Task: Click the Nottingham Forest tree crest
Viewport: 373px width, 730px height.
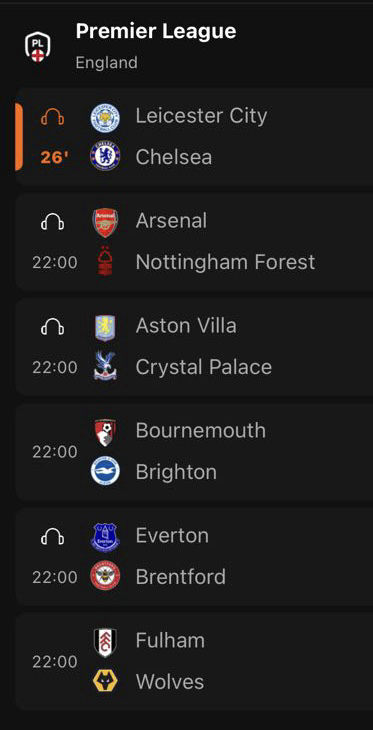Action: [x=105, y=262]
